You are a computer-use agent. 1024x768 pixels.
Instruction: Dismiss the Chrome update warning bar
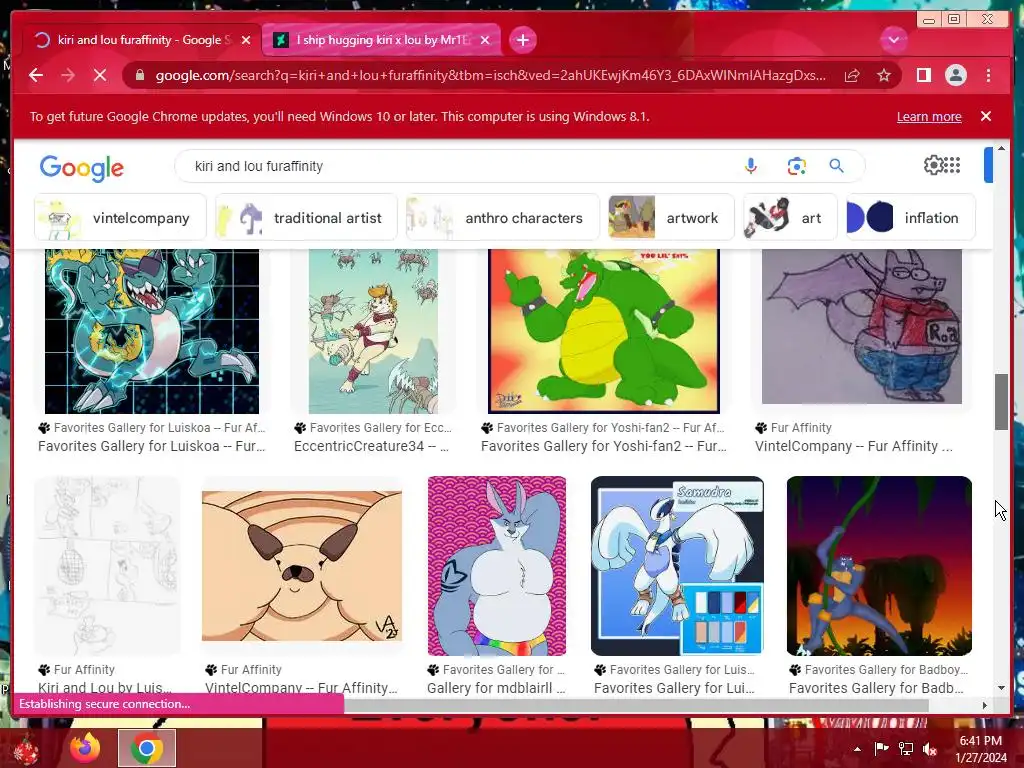point(986,116)
